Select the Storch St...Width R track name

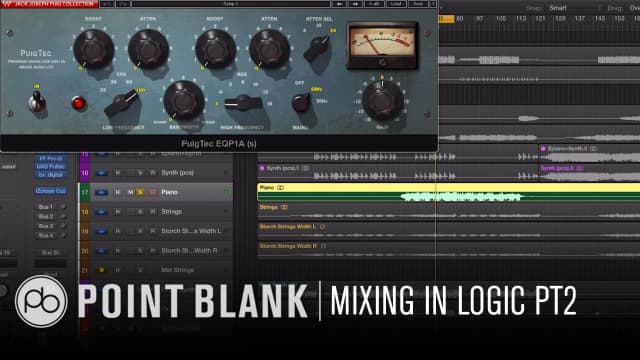coord(189,251)
